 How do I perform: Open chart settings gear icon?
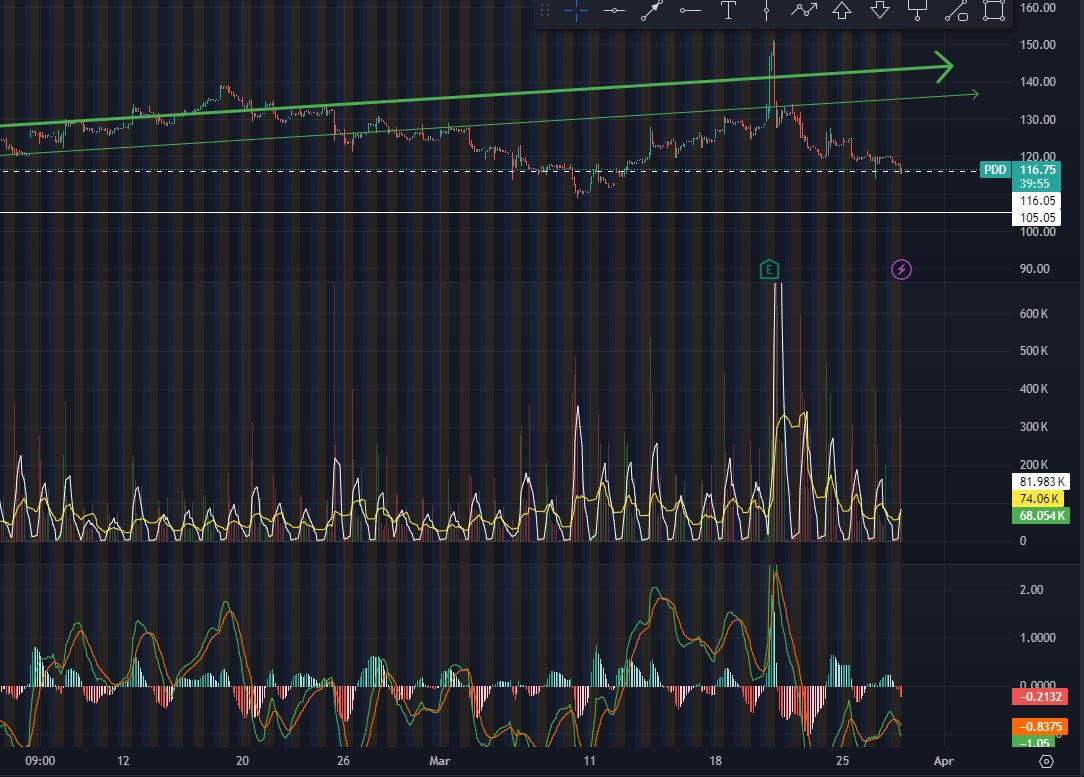tap(1047, 761)
